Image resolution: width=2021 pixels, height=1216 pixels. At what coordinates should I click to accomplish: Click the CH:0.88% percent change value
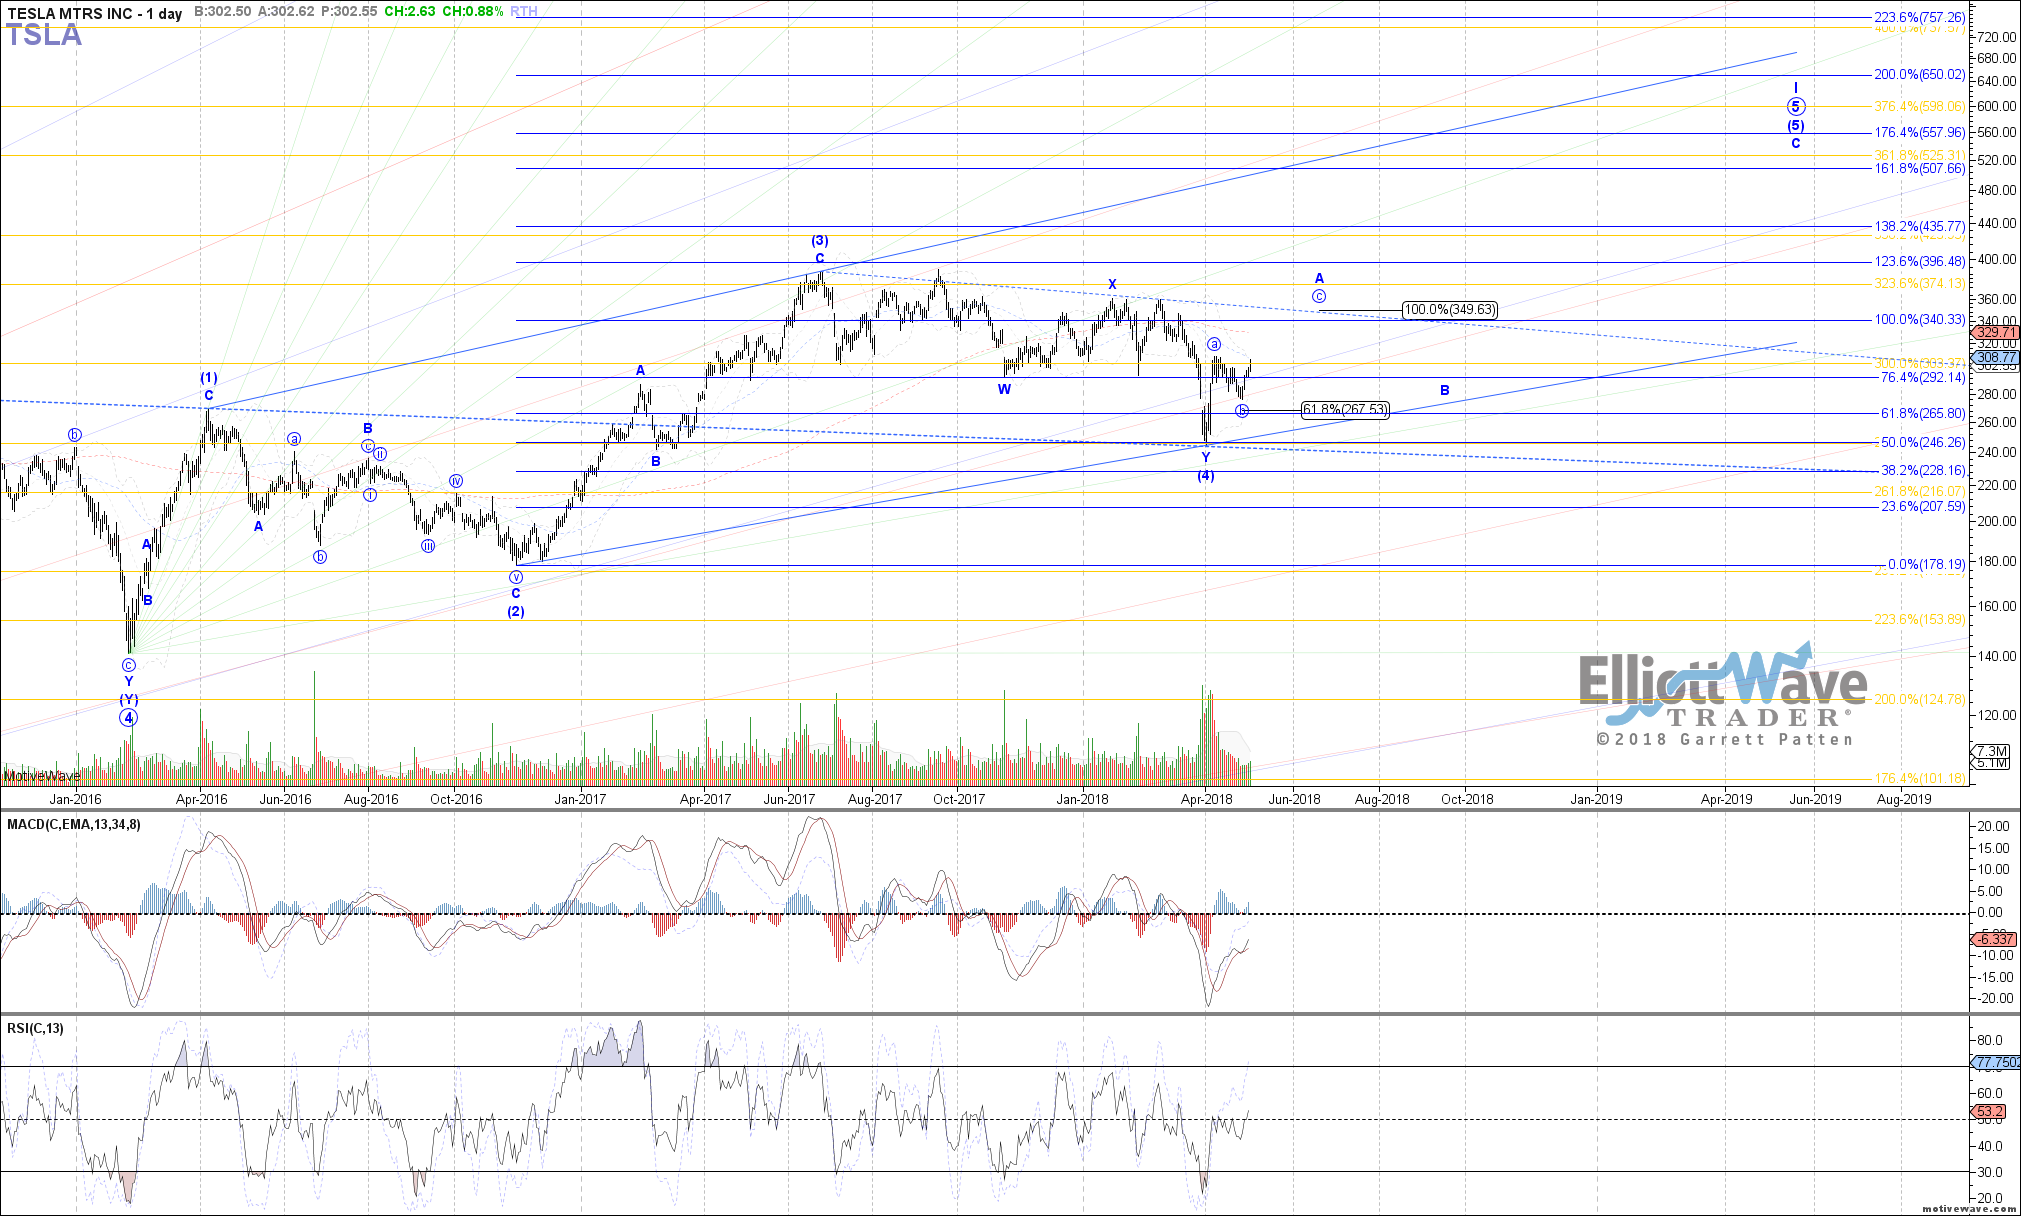(x=473, y=12)
